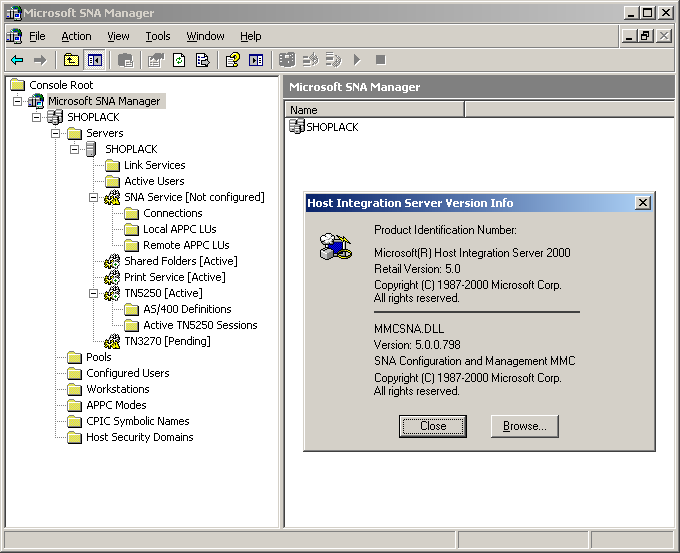This screenshot has height=553, width=680.
Task: Collapse the SNA Service node
Action: point(93,197)
